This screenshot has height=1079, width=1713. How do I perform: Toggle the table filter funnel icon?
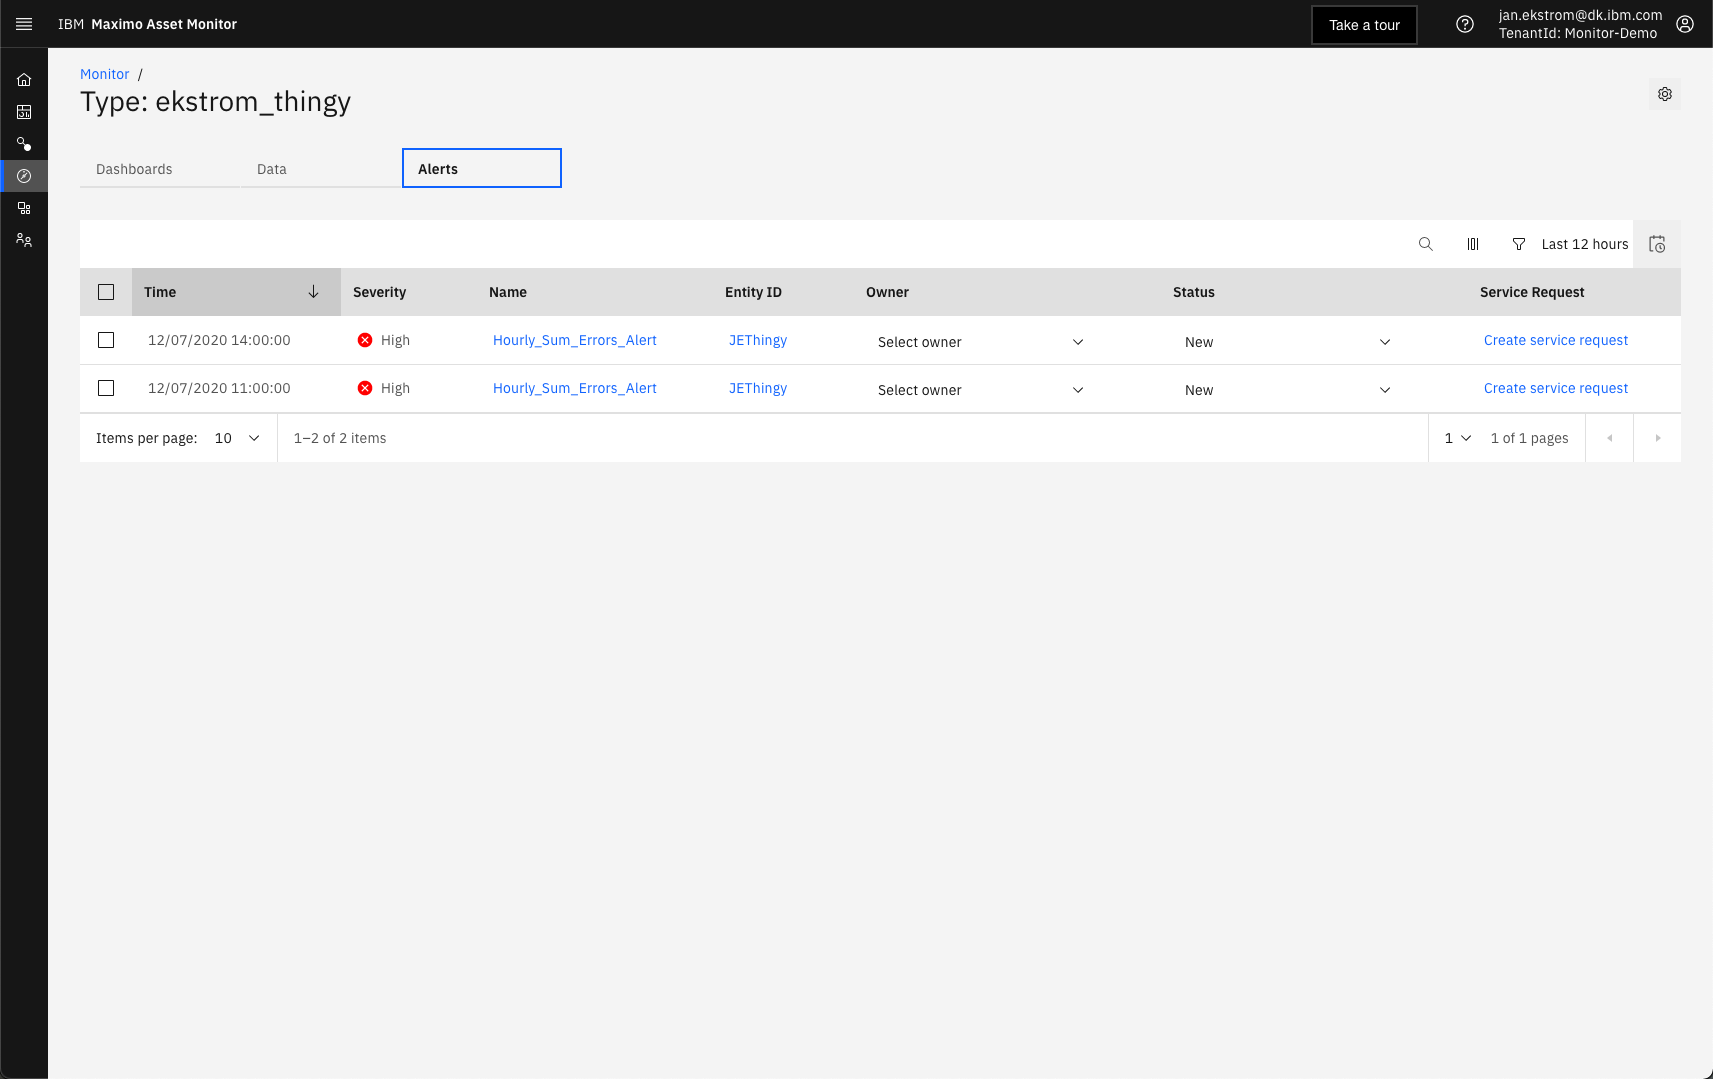1519,244
